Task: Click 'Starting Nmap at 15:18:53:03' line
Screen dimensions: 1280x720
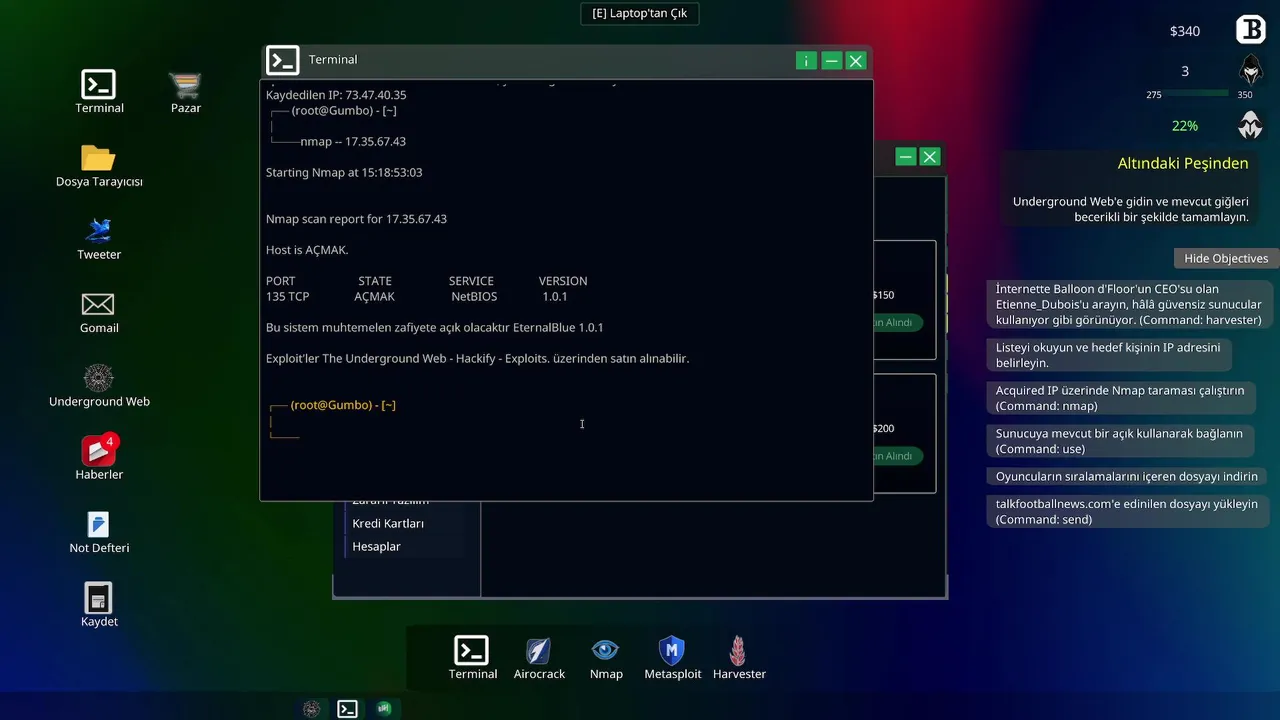Action: tap(344, 172)
